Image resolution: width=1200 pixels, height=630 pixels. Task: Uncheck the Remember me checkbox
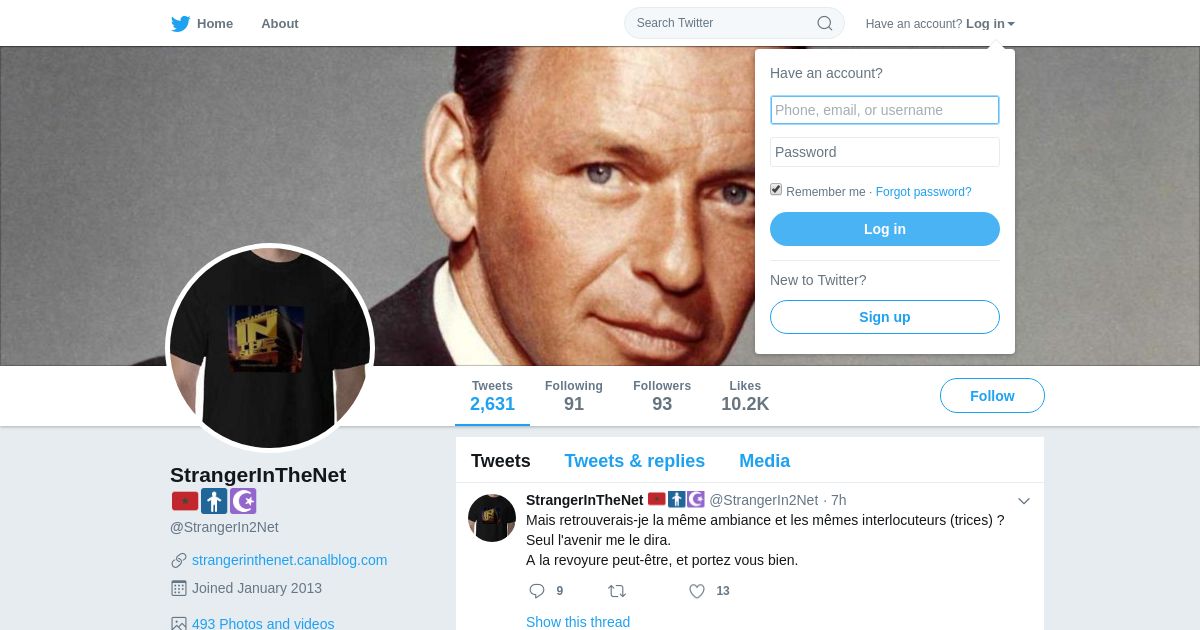(x=776, y=189)
